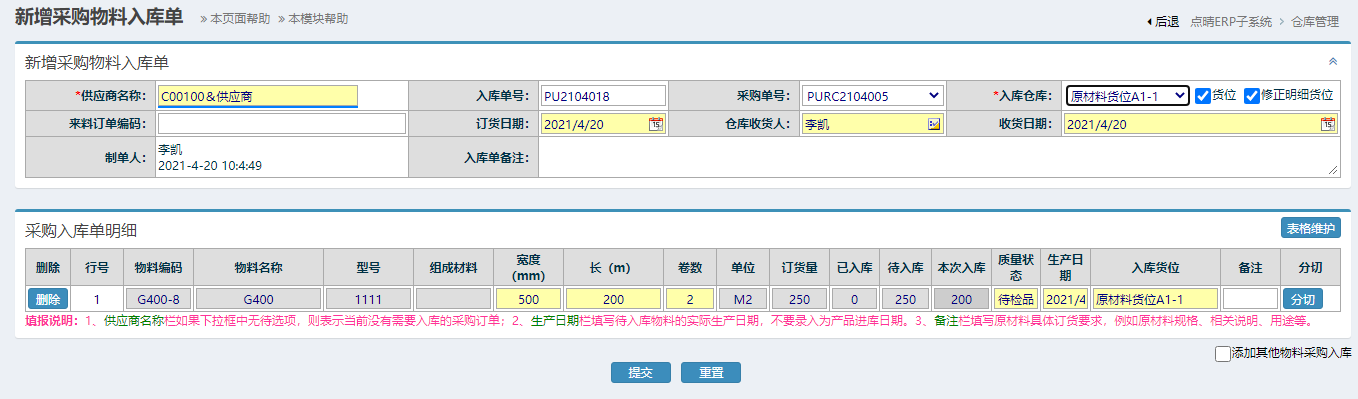The width and height of the screenshot is (1358, 399).
Task: Click the 重置 button
Action: tap(711, 372)
